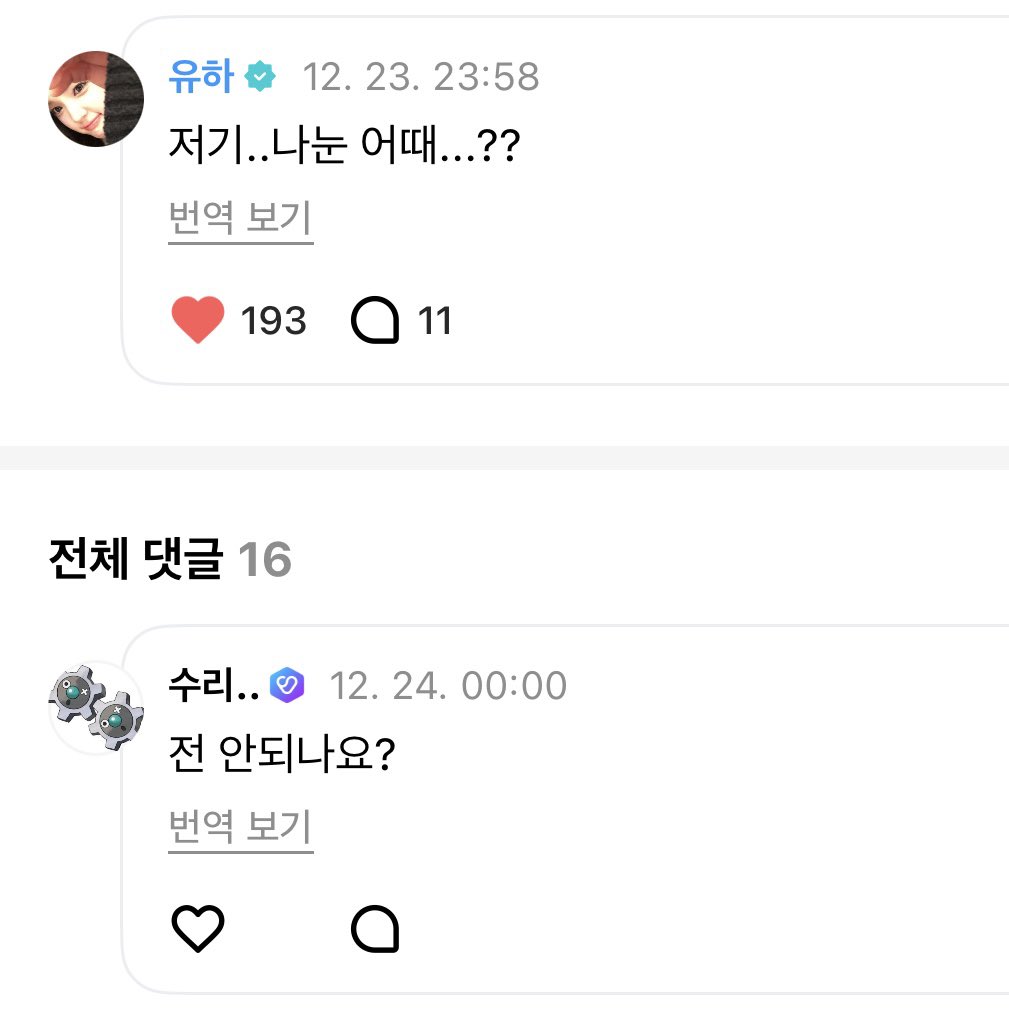Click the 12. 23. 23:58 timestamp
Viewport: 1009px width, 1009px height.
point(420,77)
